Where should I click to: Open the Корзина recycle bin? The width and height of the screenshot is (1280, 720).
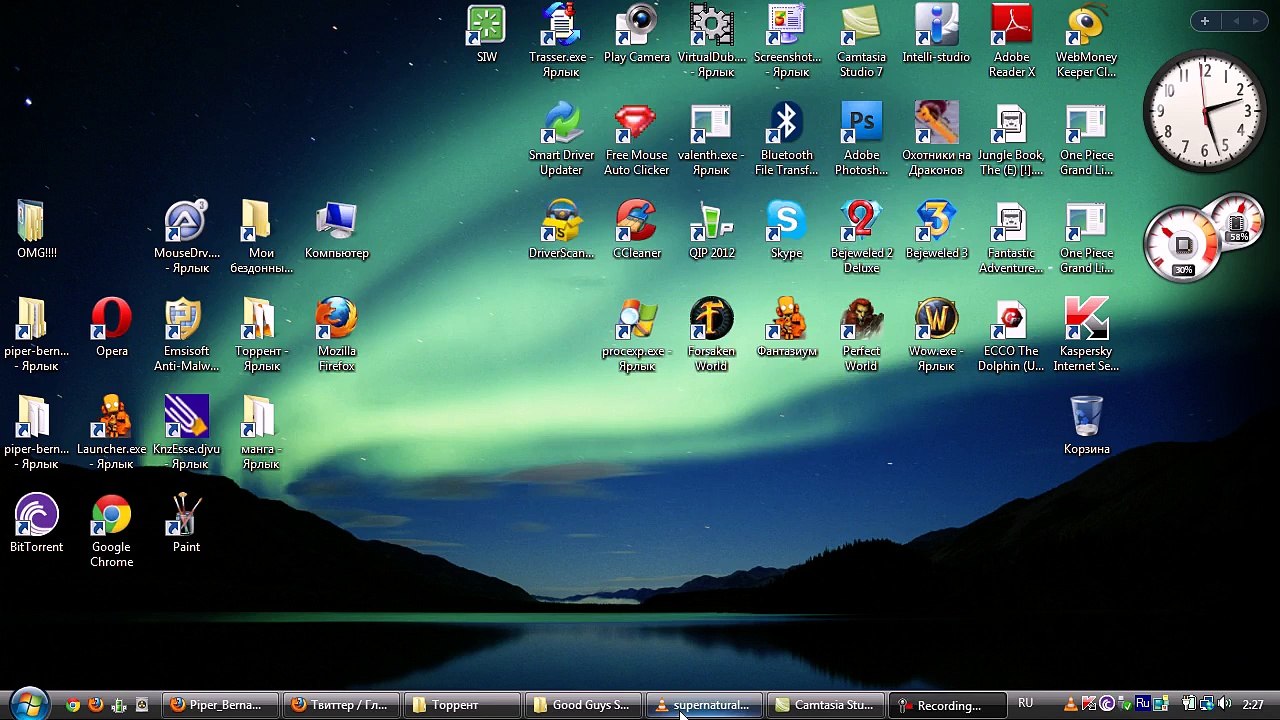click(1086, 426)
